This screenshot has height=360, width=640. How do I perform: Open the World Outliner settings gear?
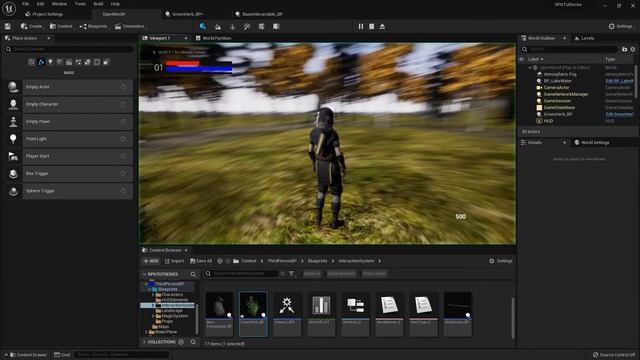633,49
